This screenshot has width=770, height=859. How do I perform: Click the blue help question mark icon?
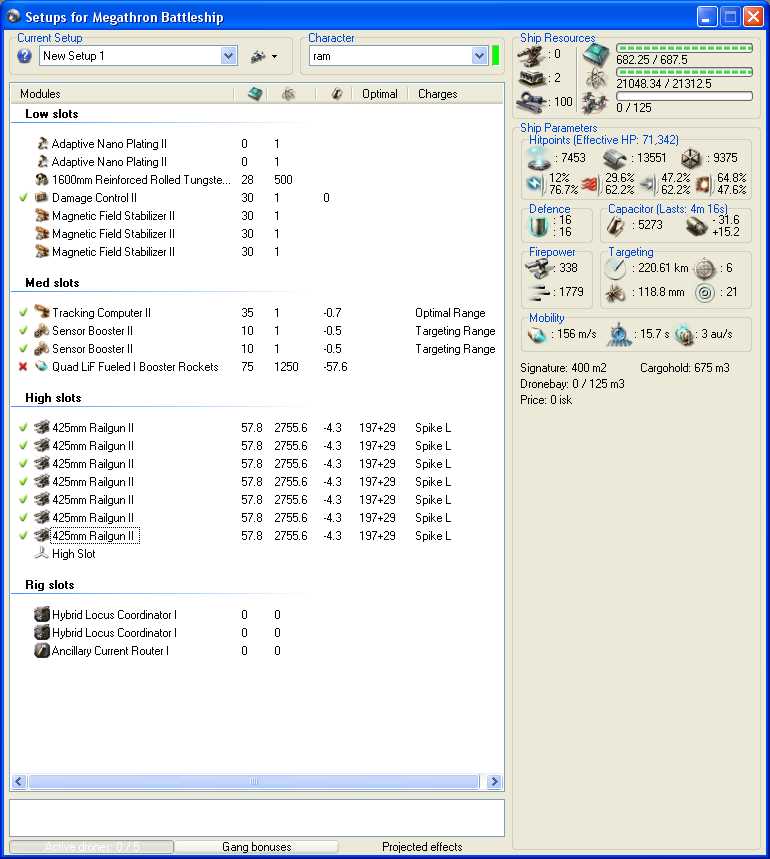point(24,56)
